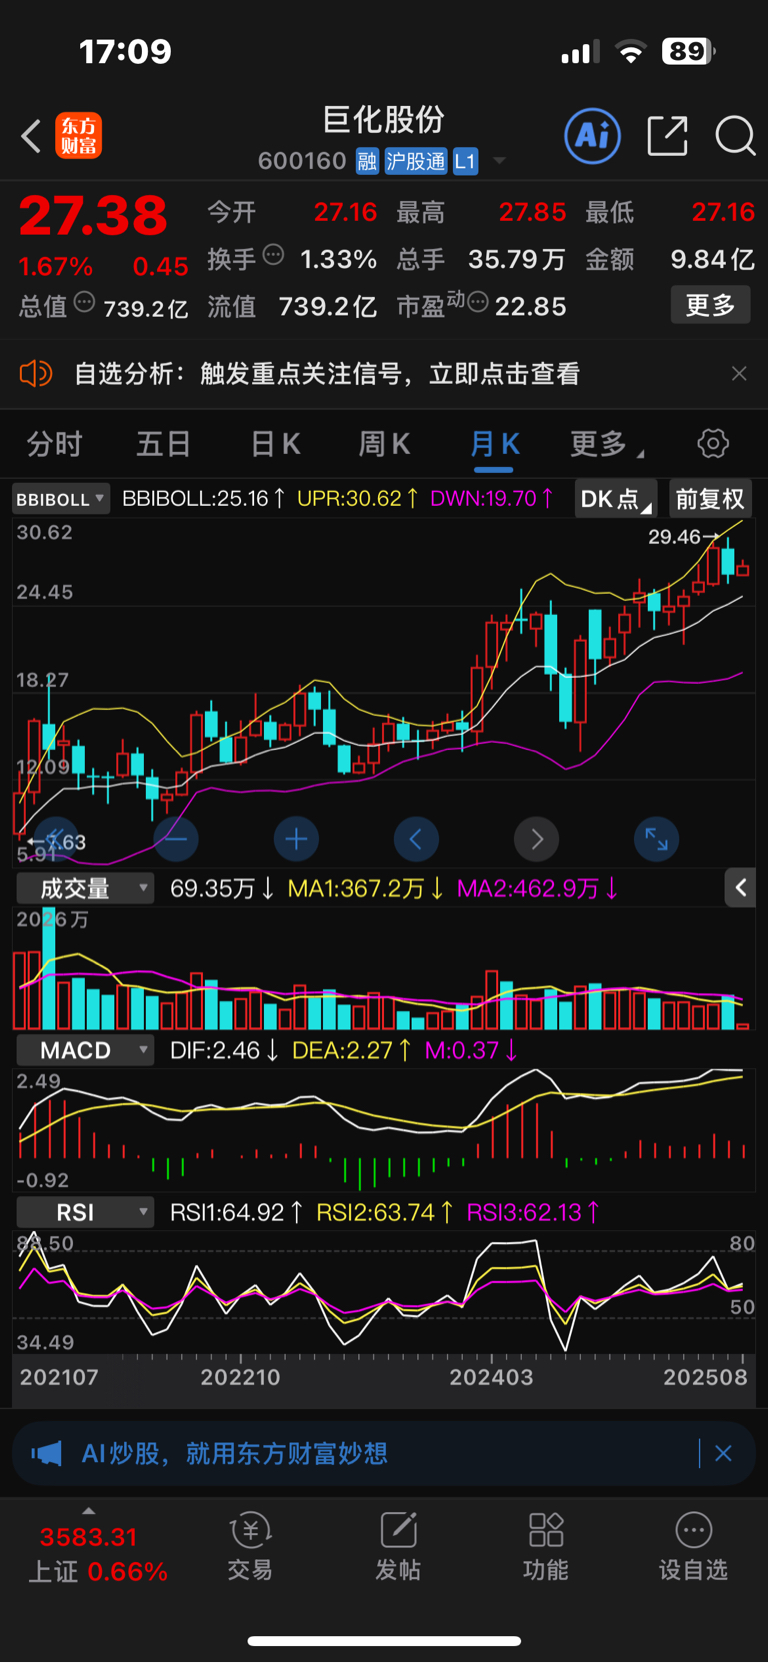The width and height of the screenshot is (768, 1663).
Task: Collapse indicator panel with side arrow
Action: (740, 887)
